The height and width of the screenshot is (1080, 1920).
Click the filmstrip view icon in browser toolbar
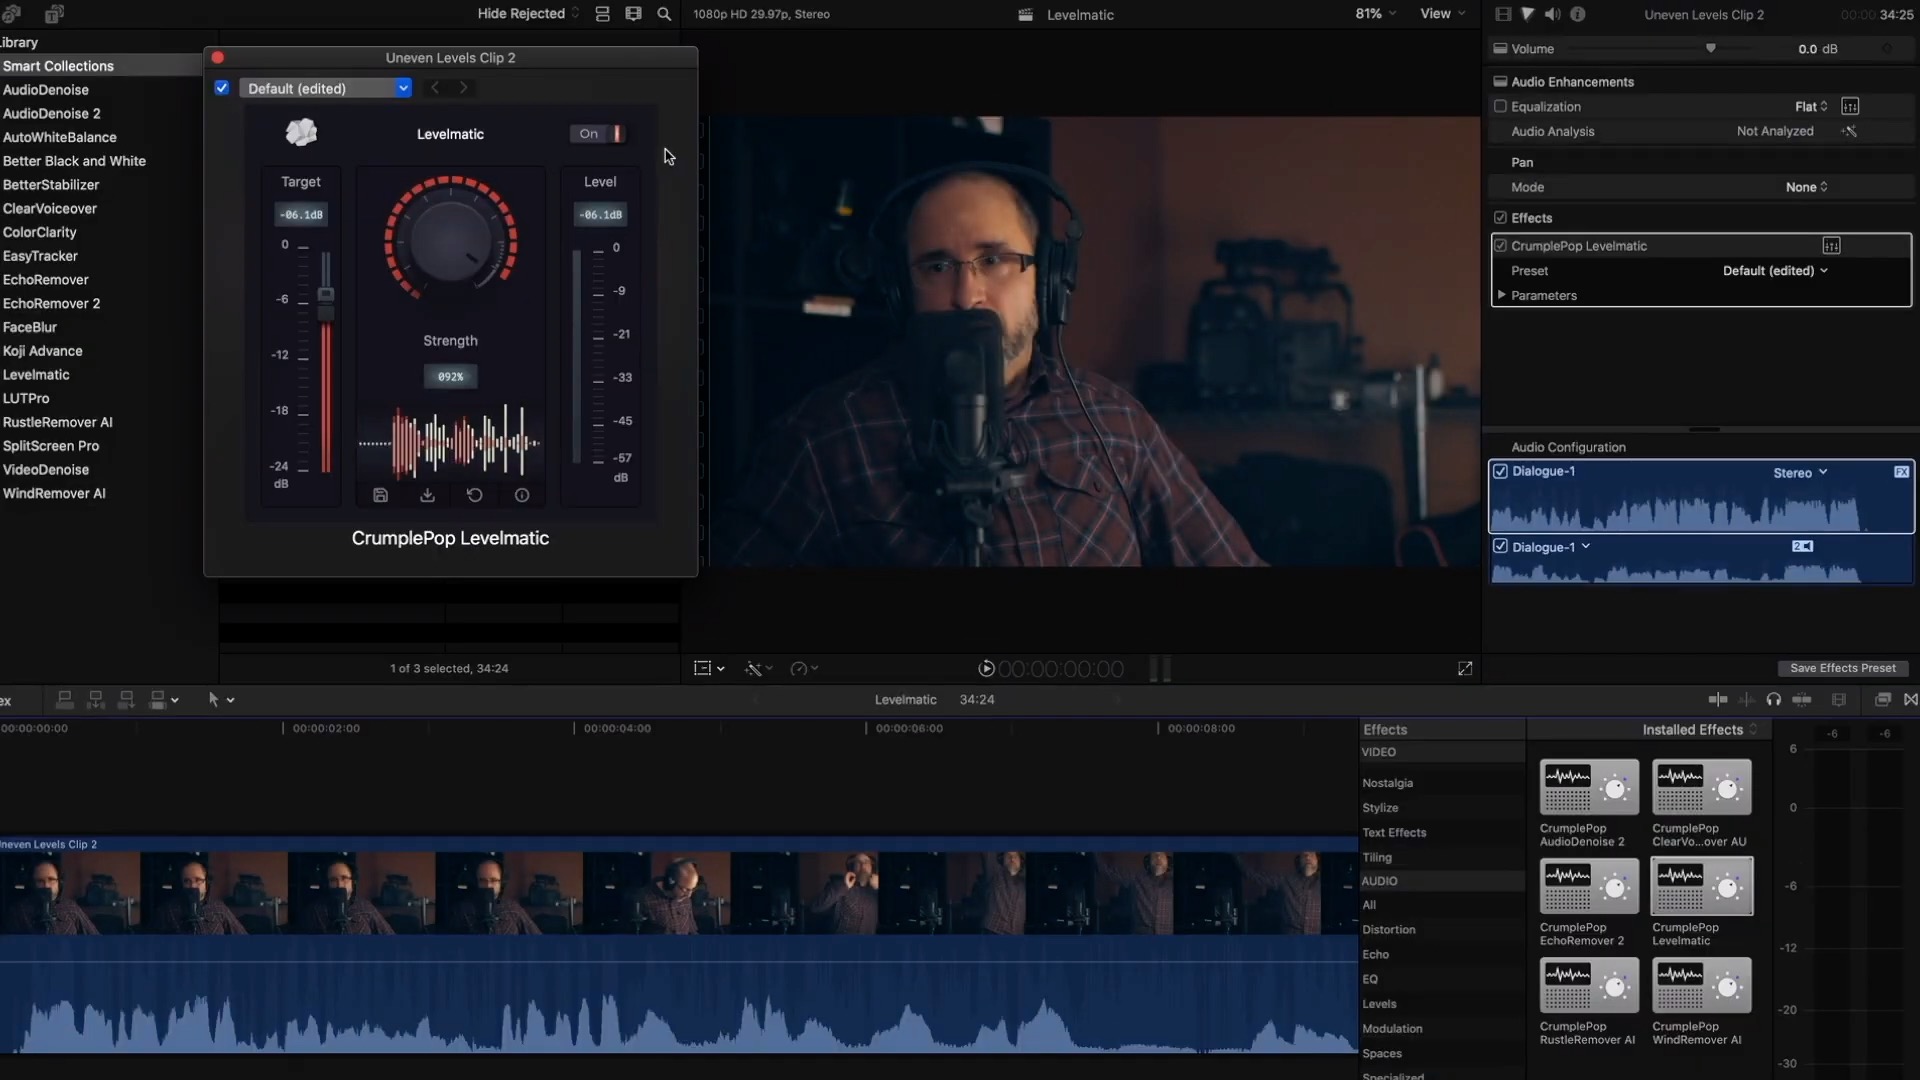tap(633, 14)
